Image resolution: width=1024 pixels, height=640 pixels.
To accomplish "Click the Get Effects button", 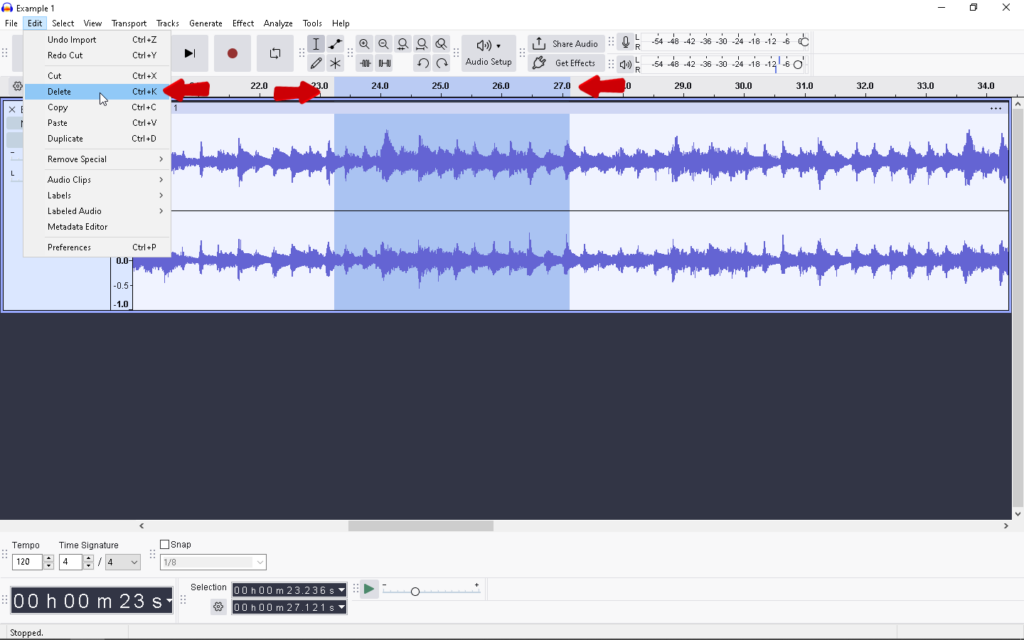I will click(x=566, y=63).
